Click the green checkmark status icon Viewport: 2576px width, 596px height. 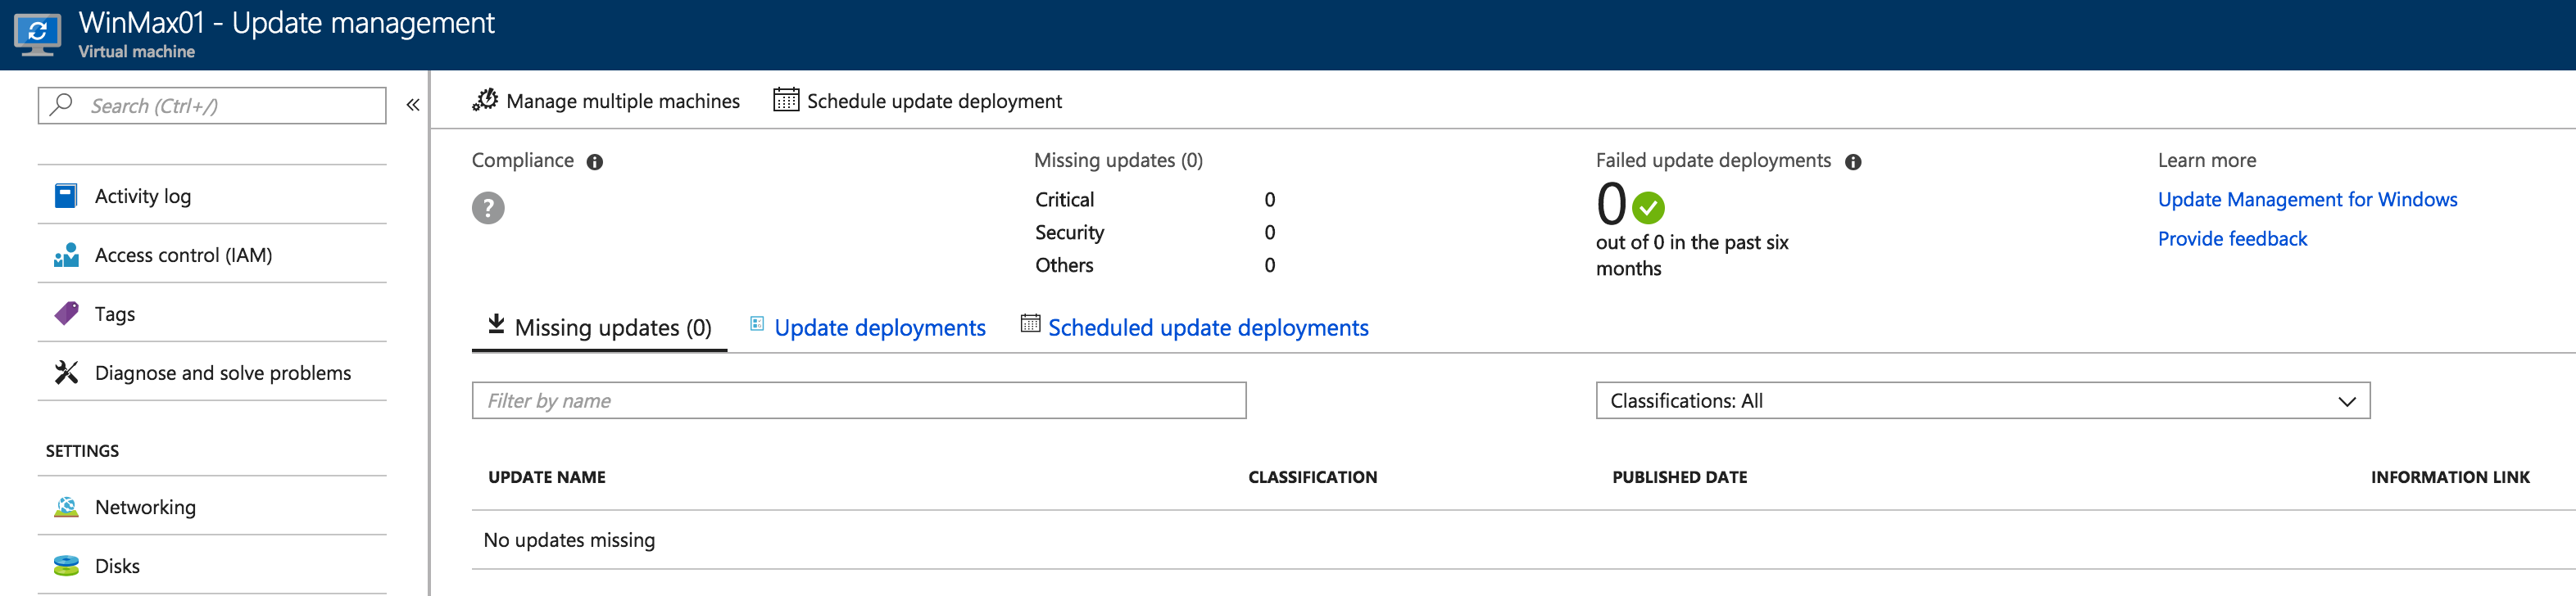[1648, 208]
